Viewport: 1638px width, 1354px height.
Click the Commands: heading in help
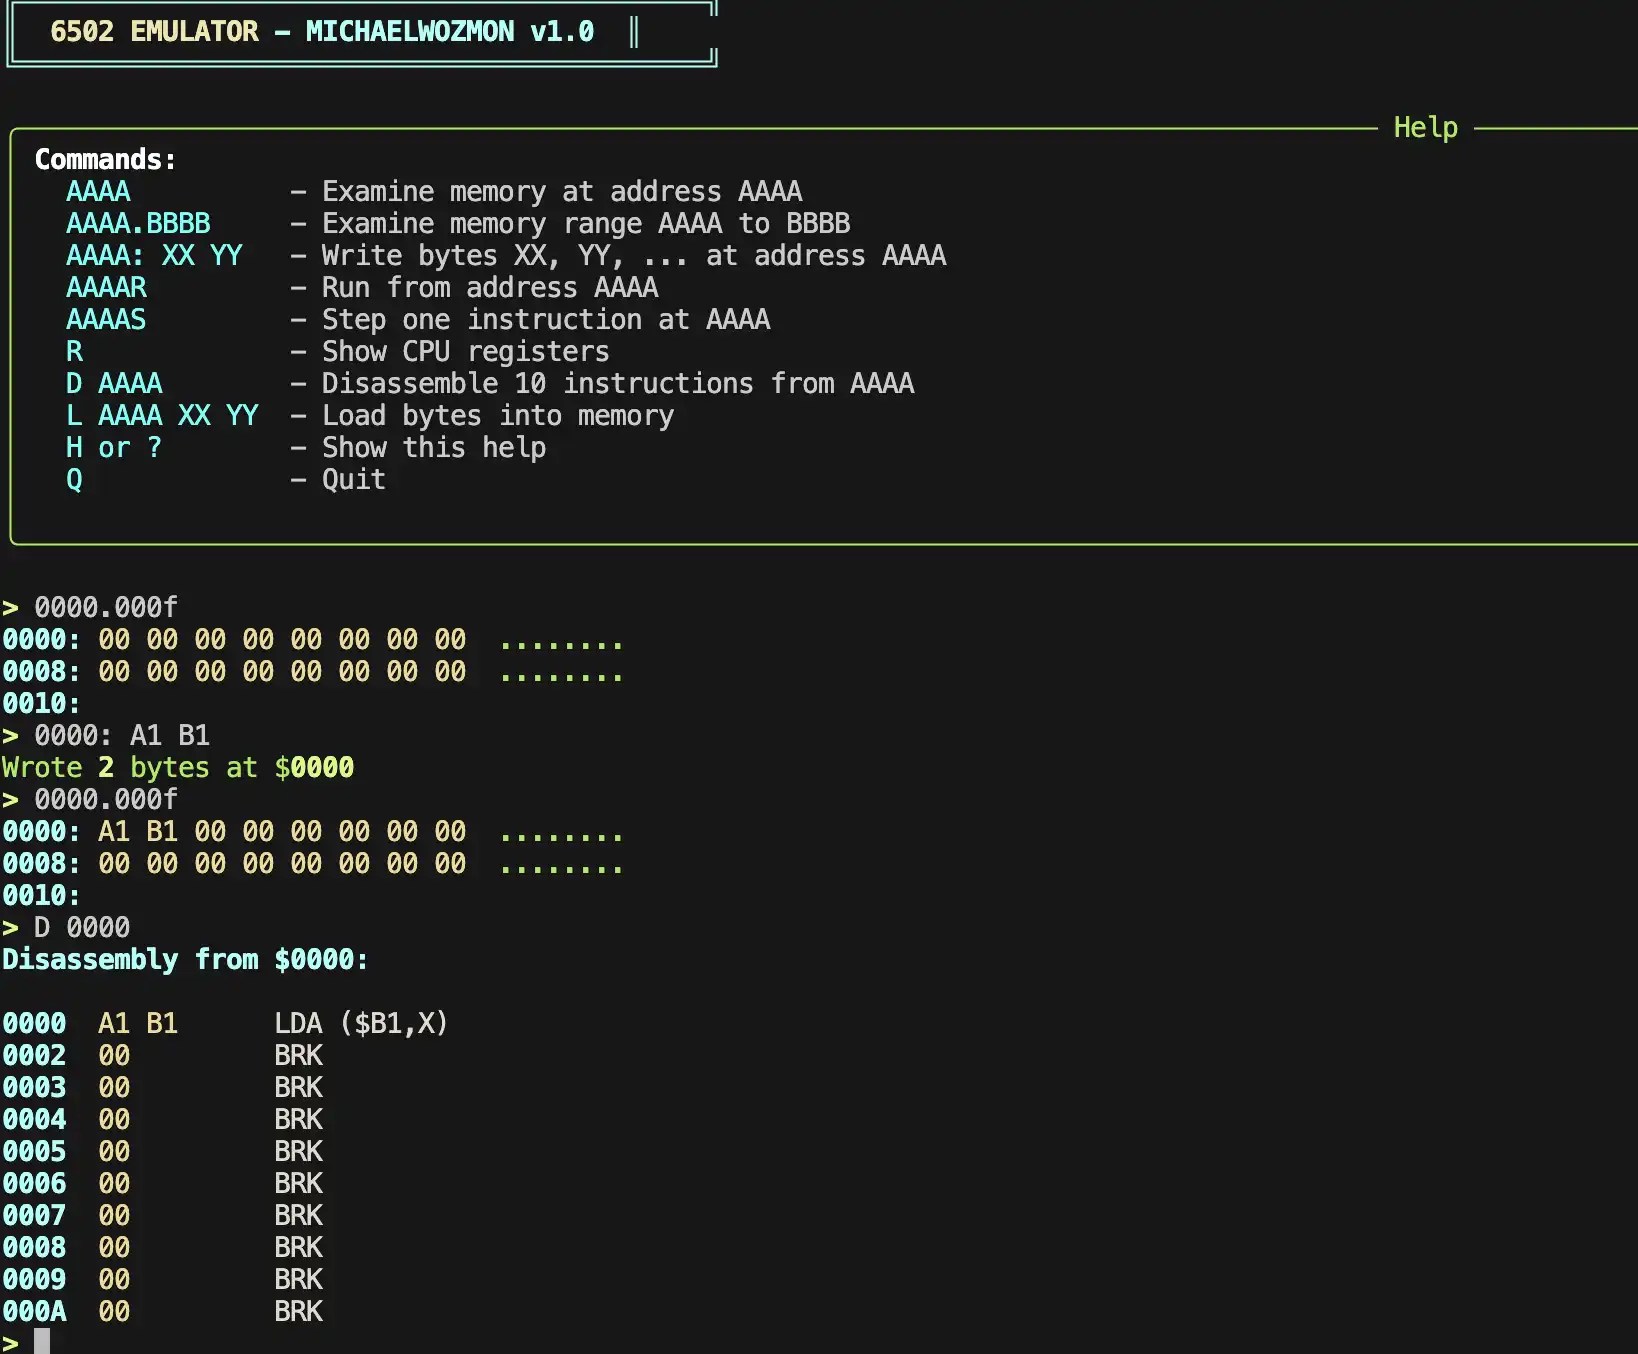[105, 160]
